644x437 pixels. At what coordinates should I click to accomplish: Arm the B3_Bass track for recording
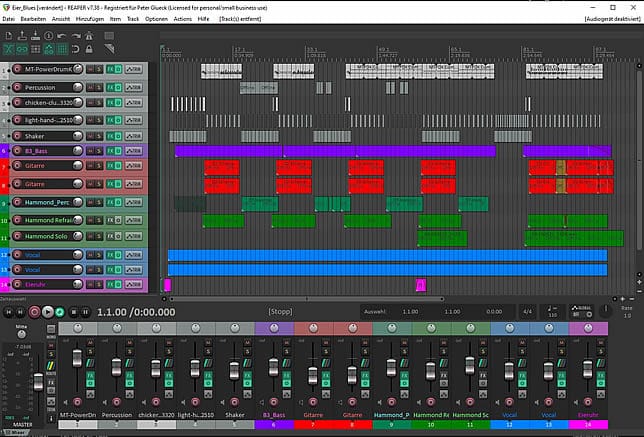pyautogui.click(x=17, y=151)
